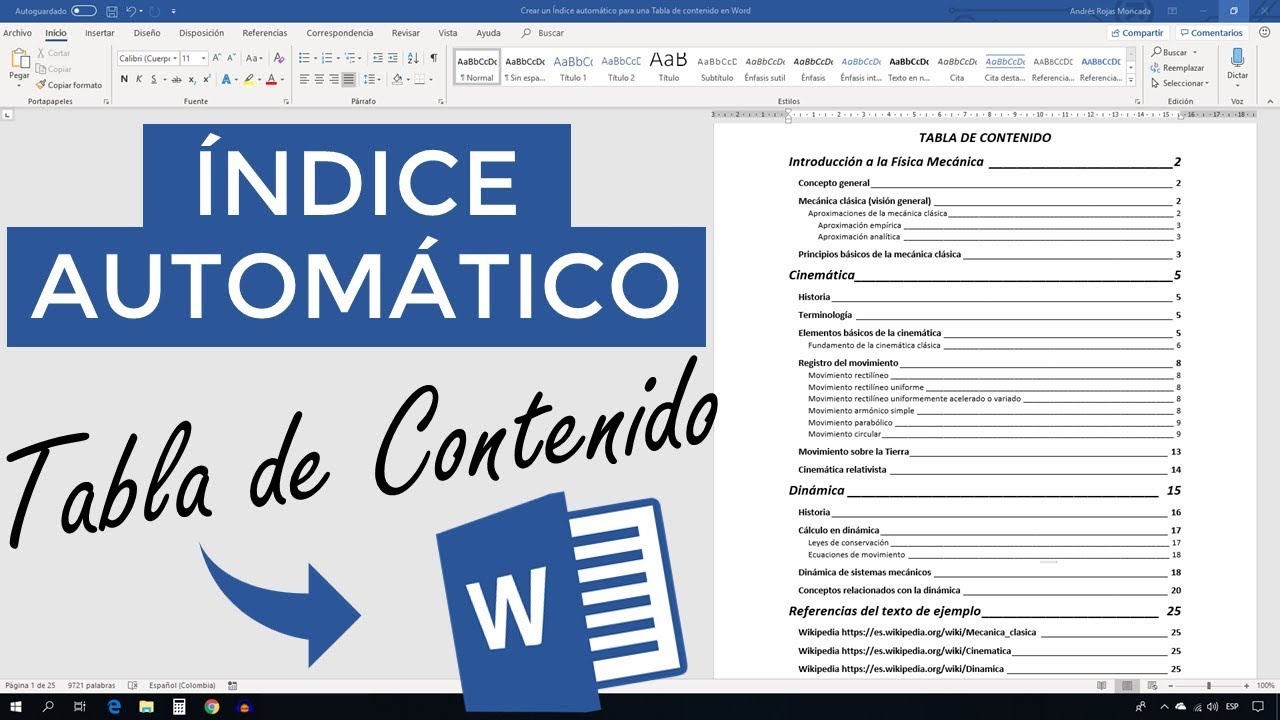Select the Vista tab
Screen dimensions: 1280x720
[448, 33]
